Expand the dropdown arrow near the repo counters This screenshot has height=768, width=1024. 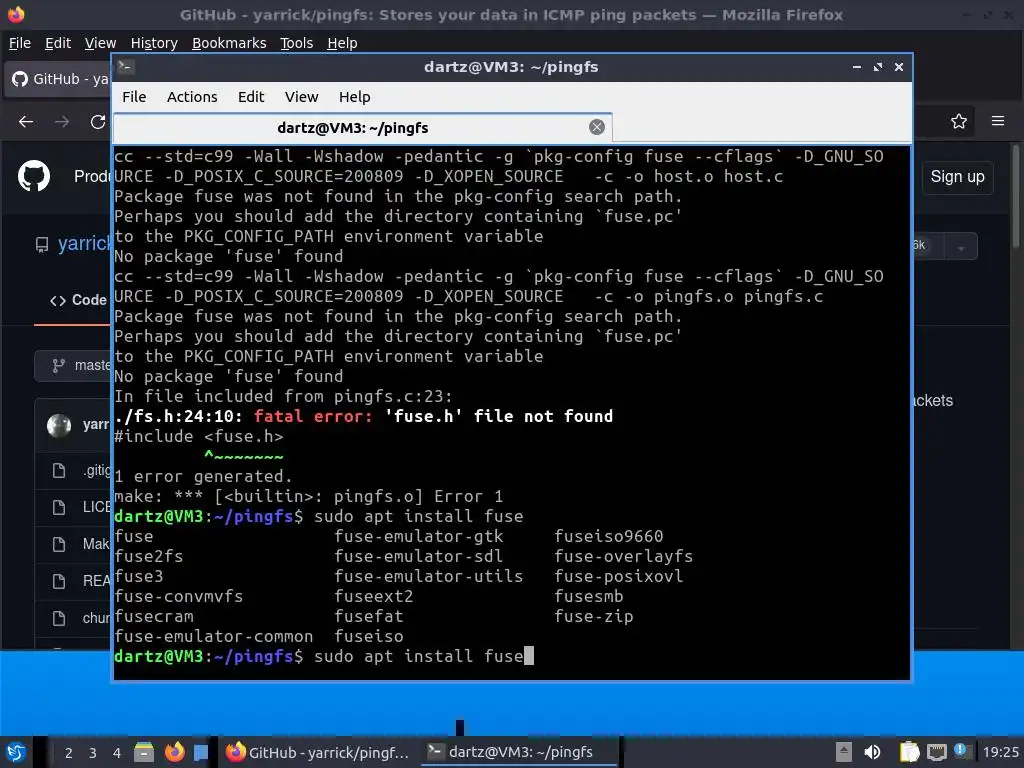[961, 247]
